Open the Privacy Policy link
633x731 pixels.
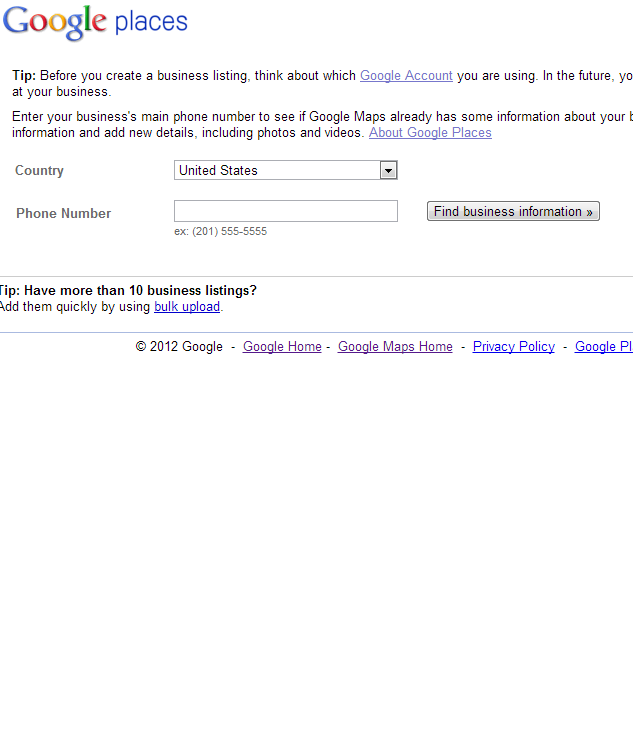point(514,346)
